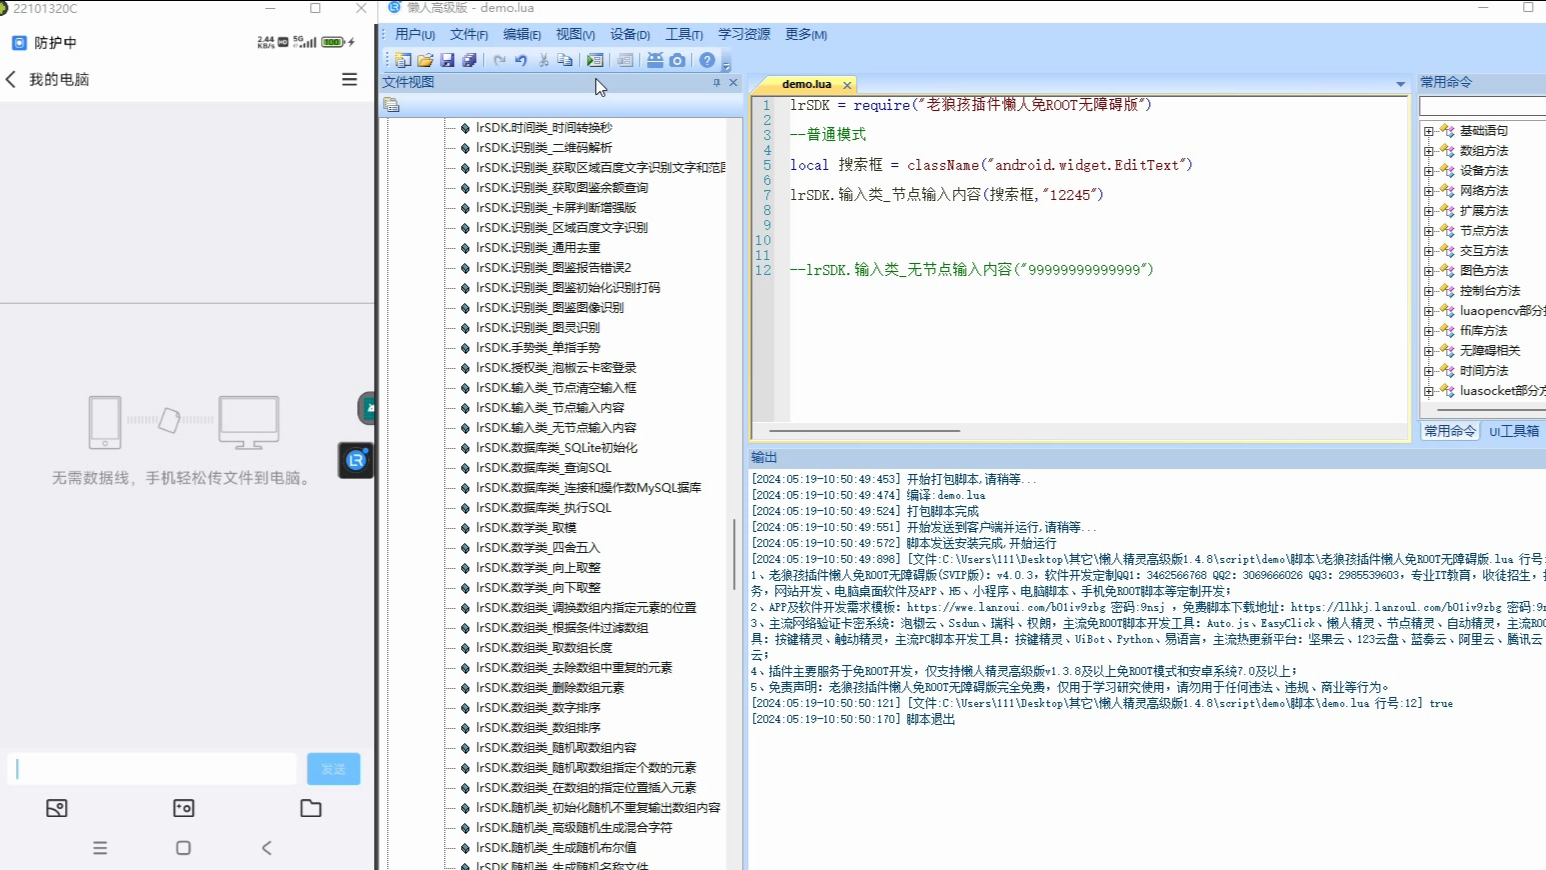Tap the image gallery icon in phone window
This screenshot has height=870, width=1546.
[57, 808]
